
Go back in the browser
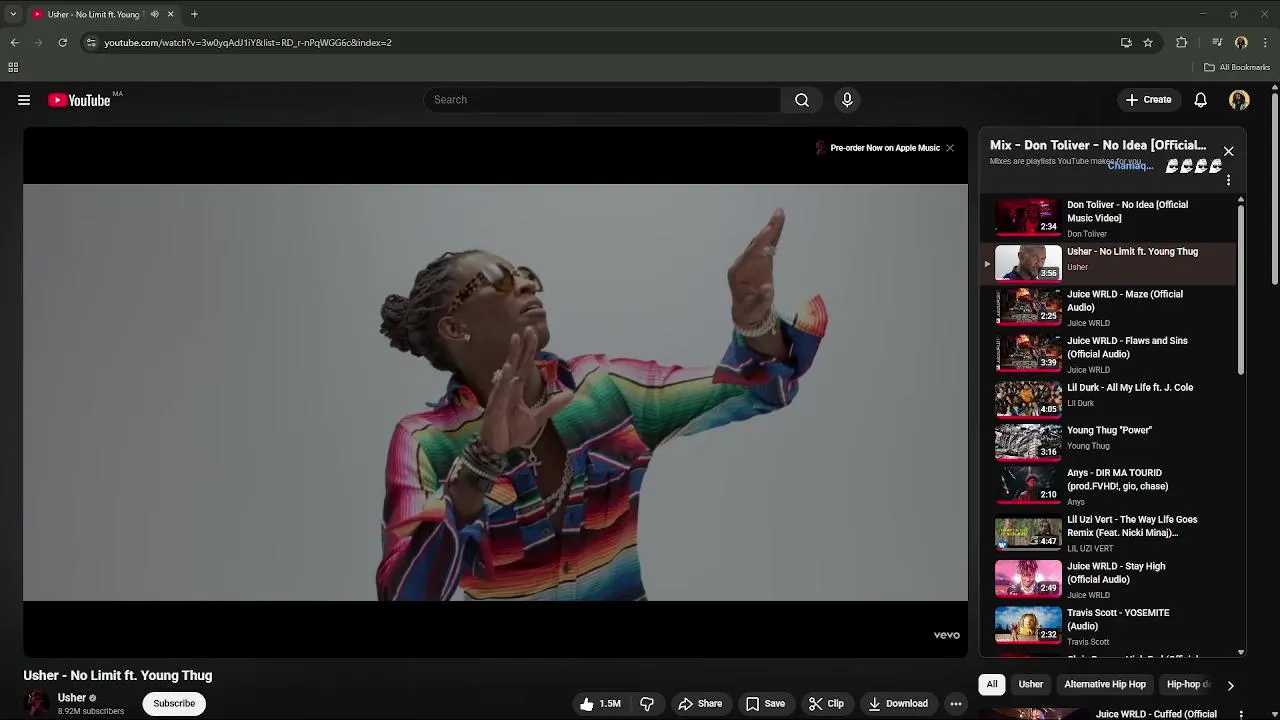(14, 42)
